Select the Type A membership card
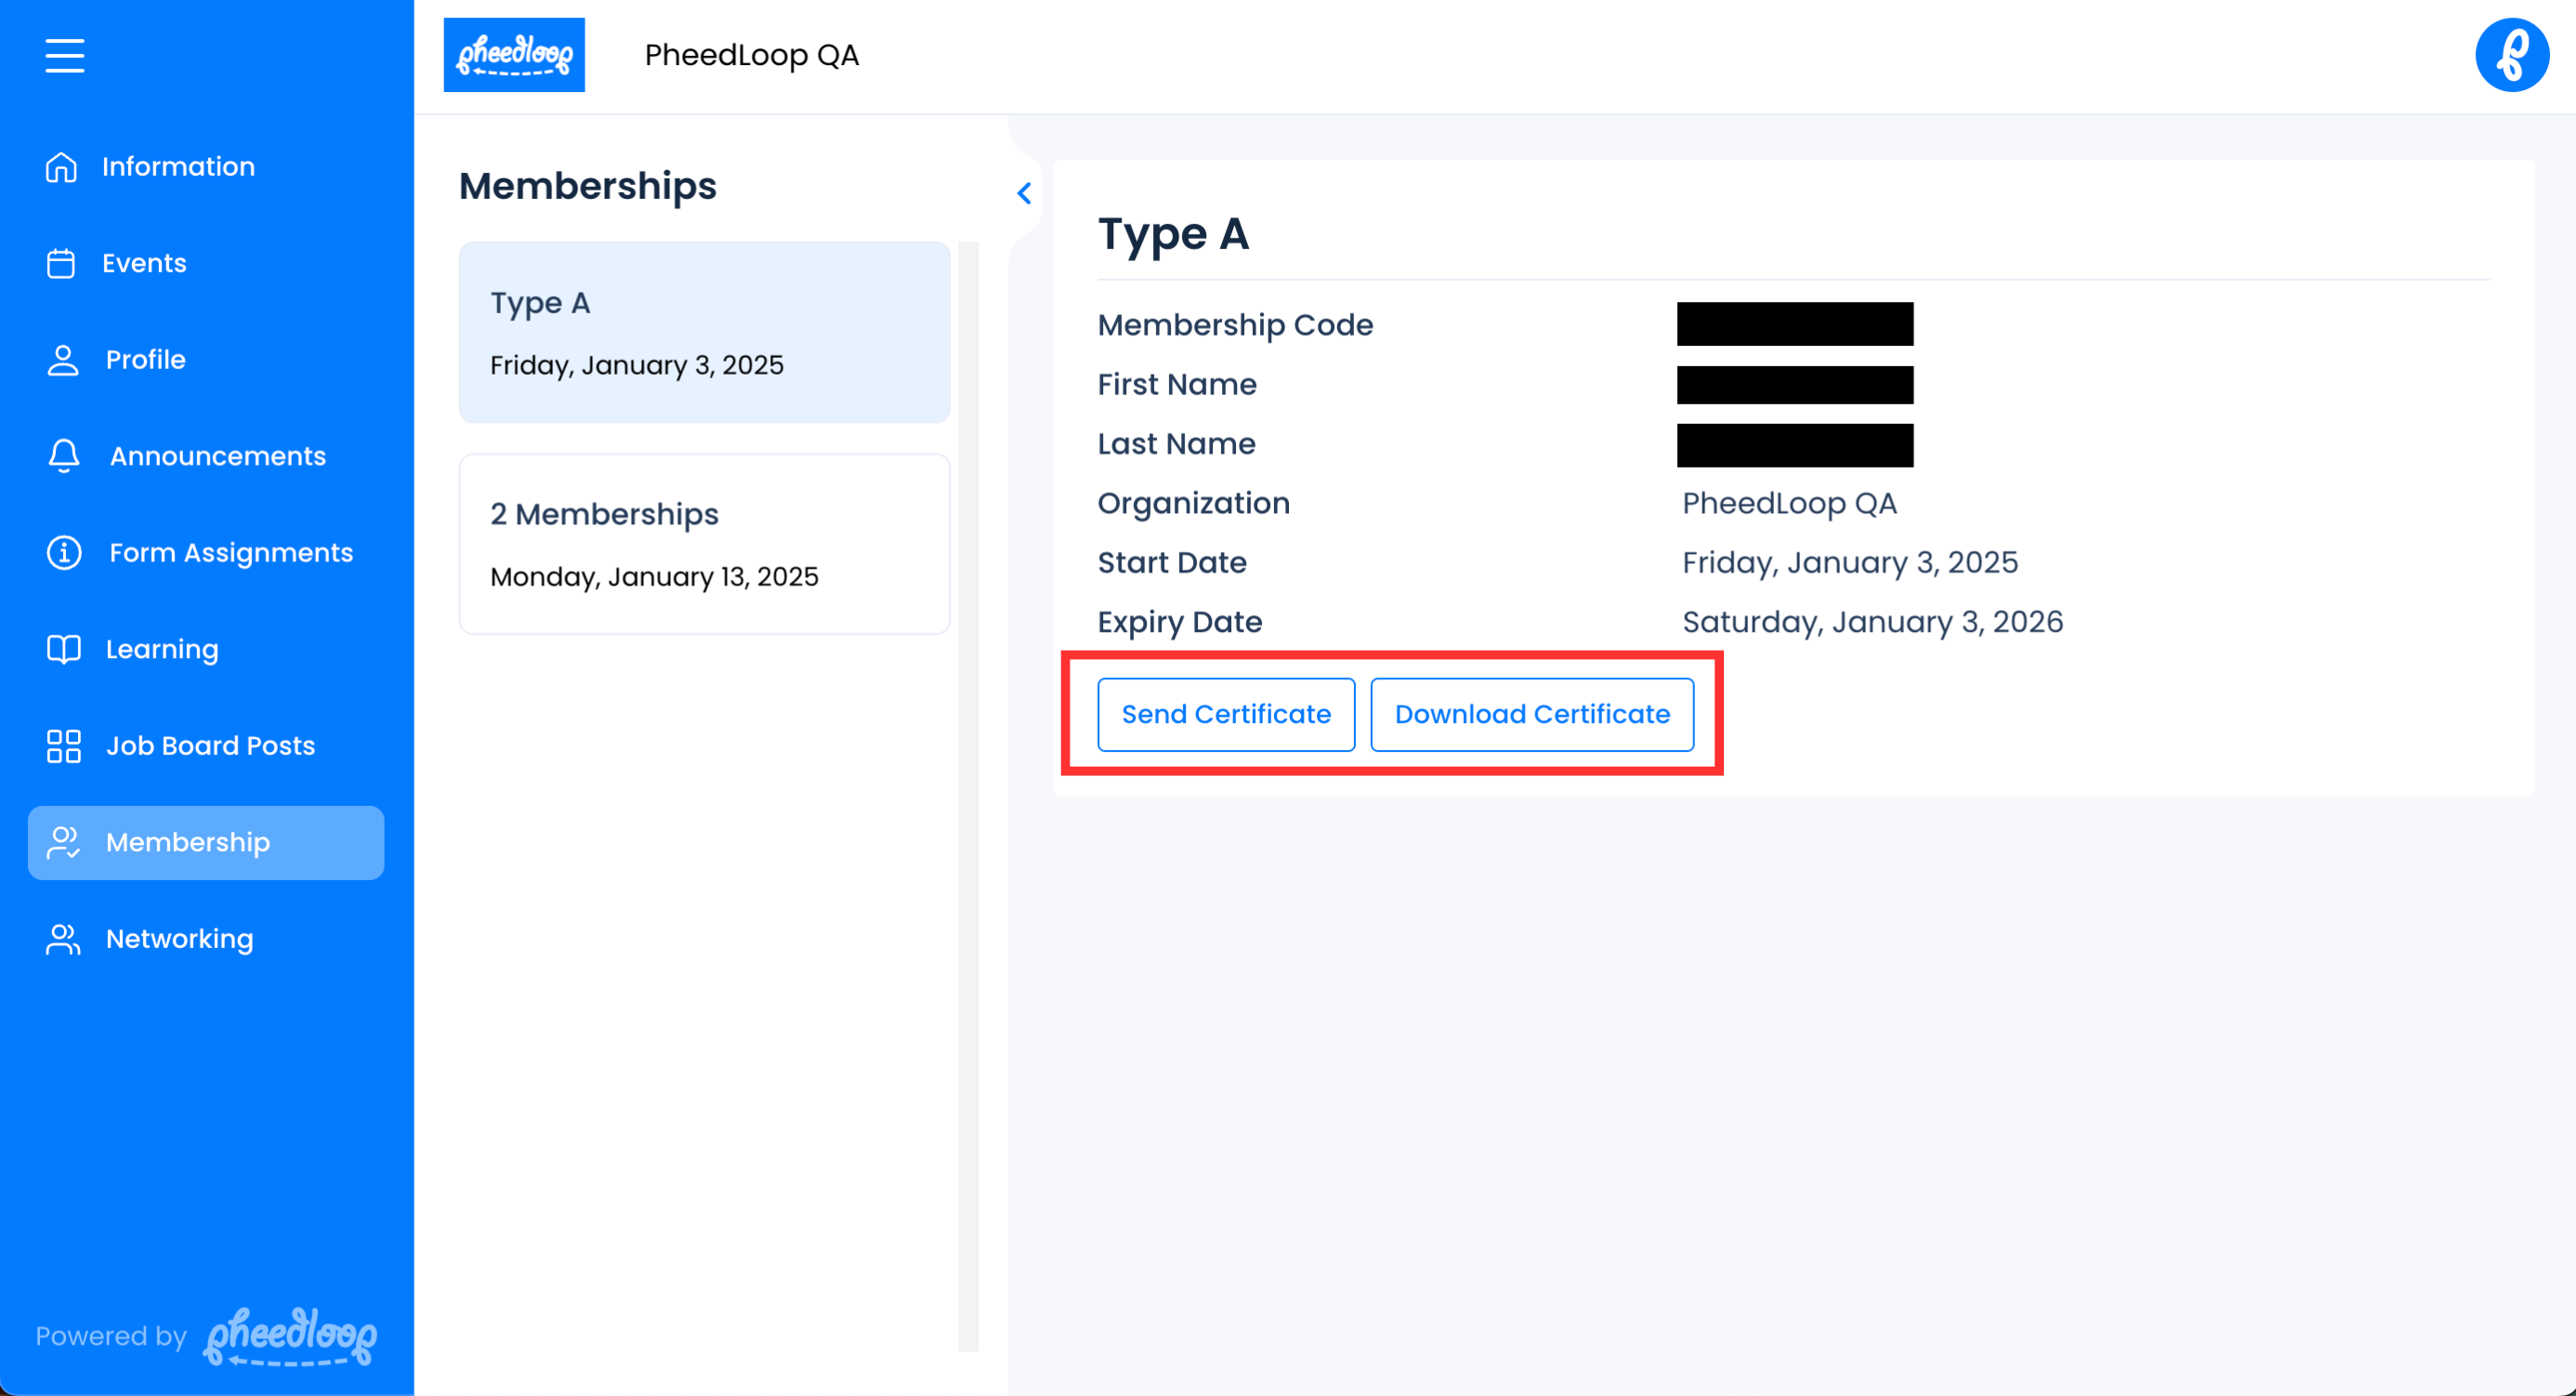This screenshot has width=2576, height=1396. (x=704, y=332)
